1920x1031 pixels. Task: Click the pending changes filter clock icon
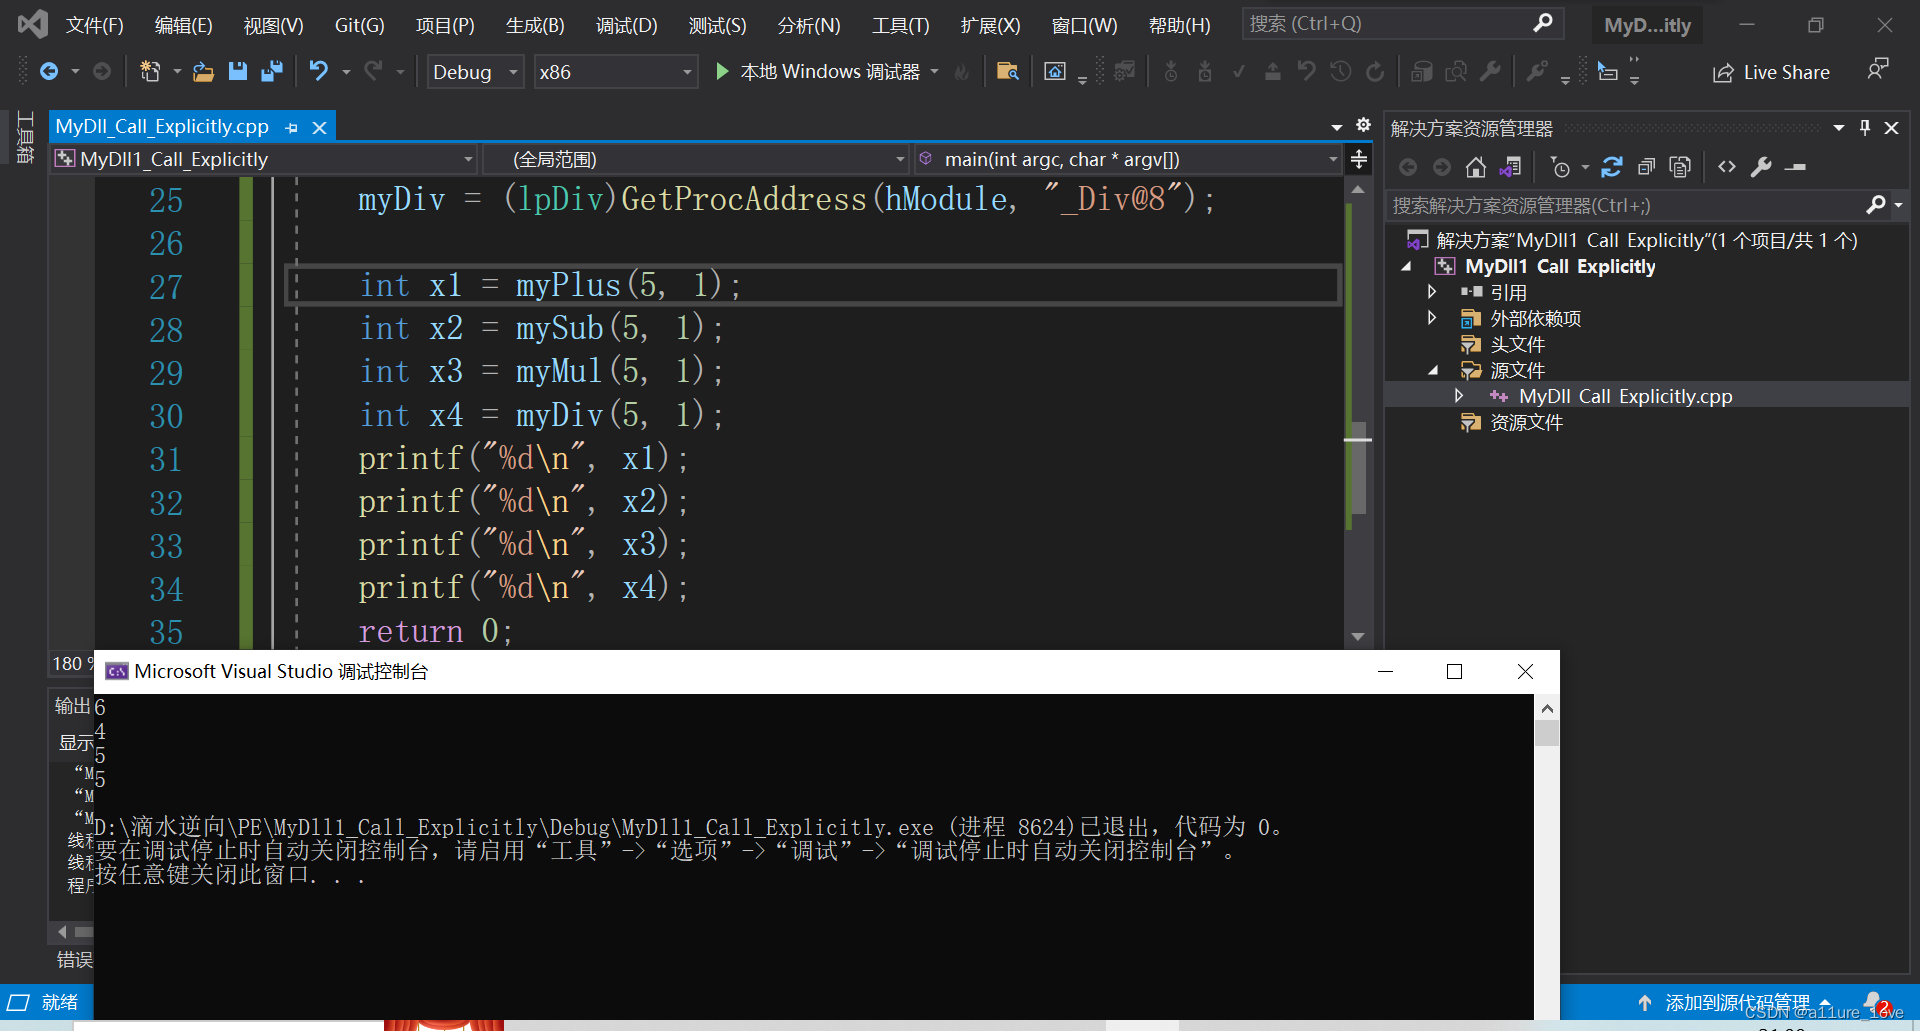click(x=1560, y=167)
